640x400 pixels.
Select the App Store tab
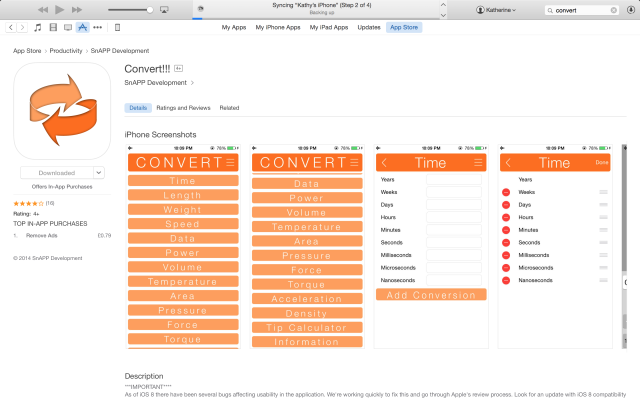[404, 27]
